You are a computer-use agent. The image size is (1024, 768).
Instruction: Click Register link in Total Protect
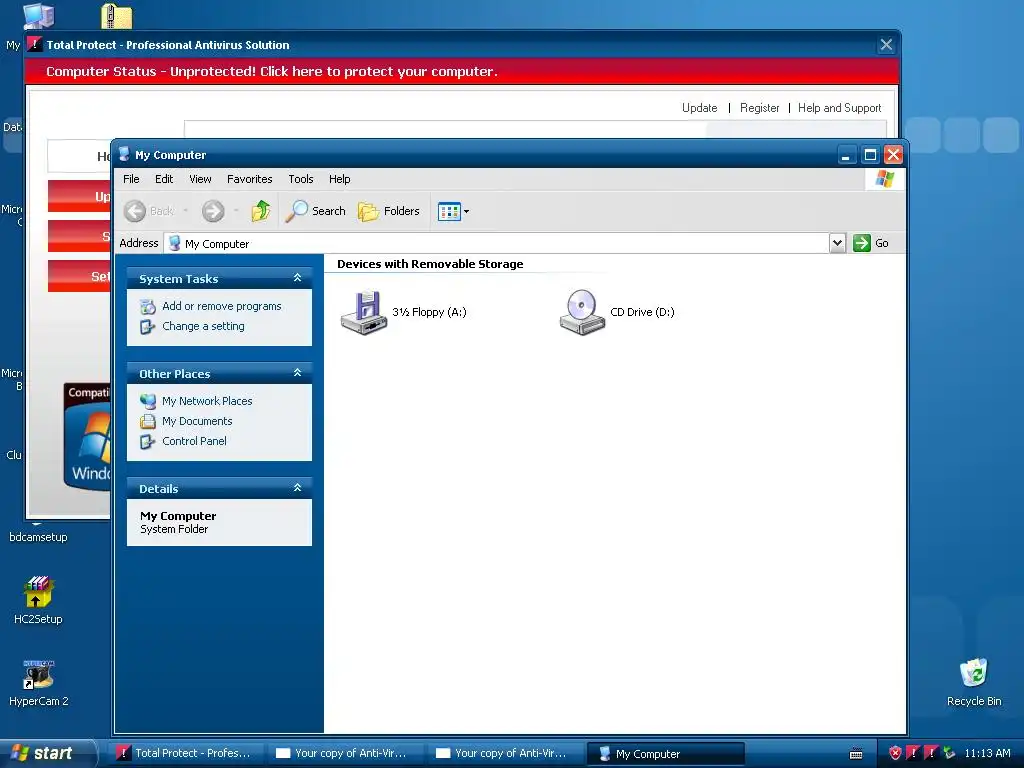(760, 108)
